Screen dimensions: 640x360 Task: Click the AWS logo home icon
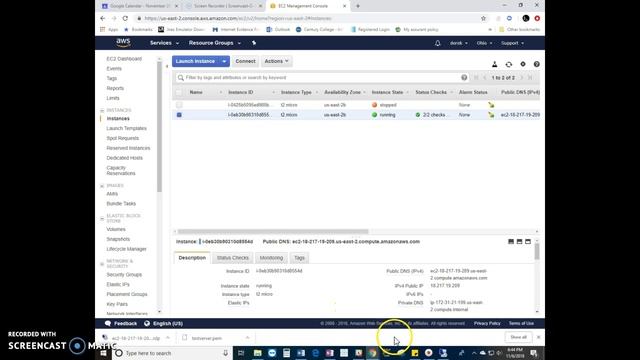click(x=123, y=42)
